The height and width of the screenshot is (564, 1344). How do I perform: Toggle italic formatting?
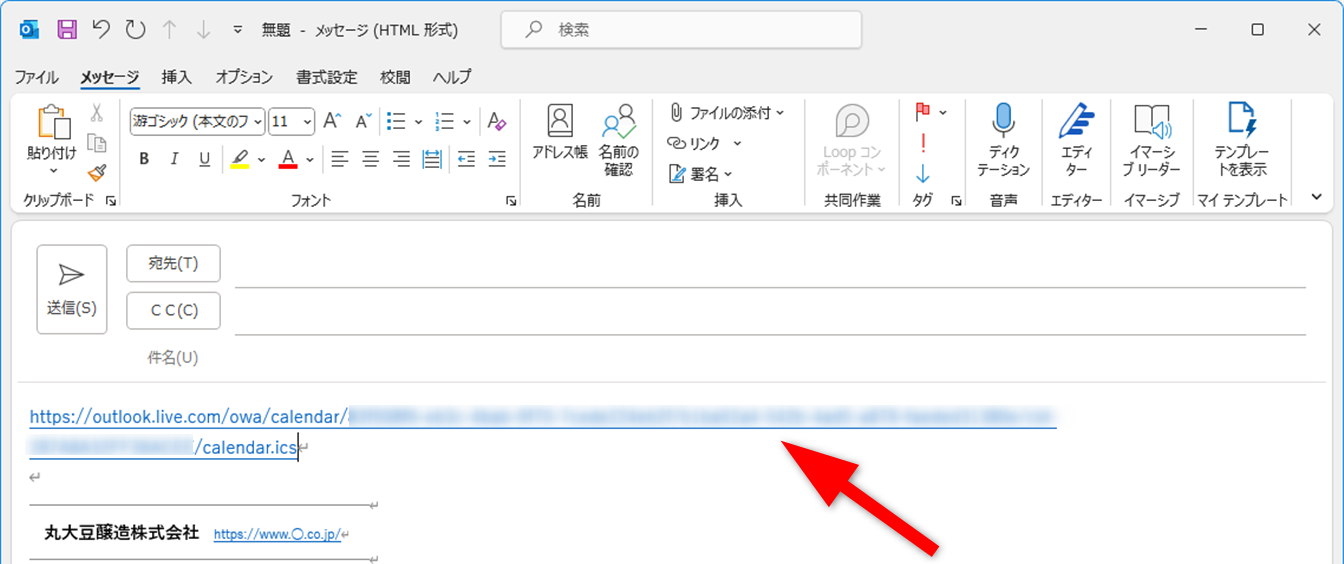coord(174,158)
